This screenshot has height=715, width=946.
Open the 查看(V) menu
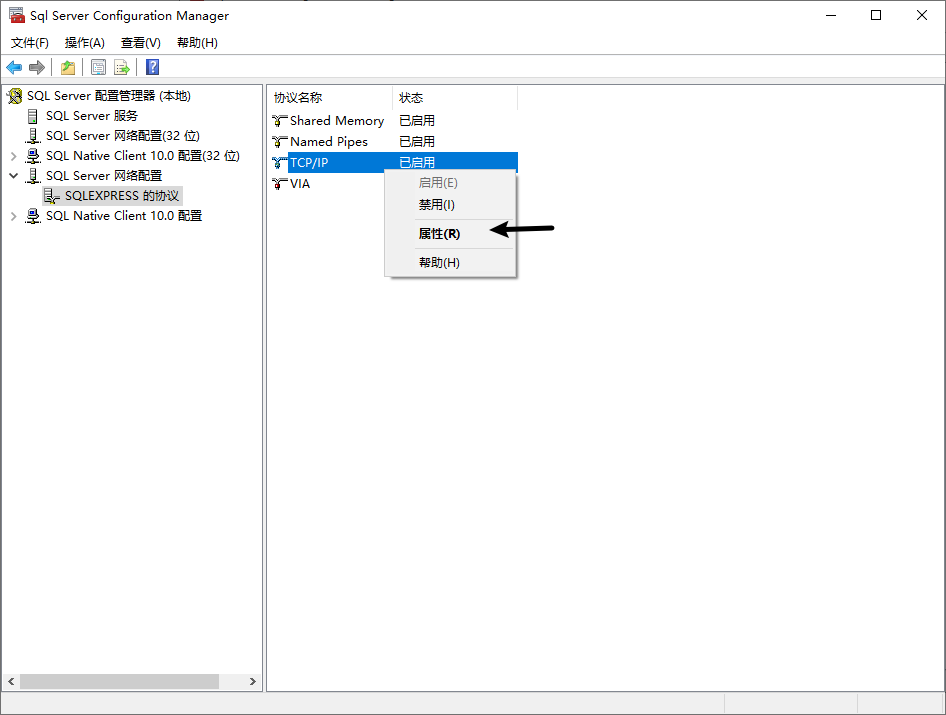(140, 43)
